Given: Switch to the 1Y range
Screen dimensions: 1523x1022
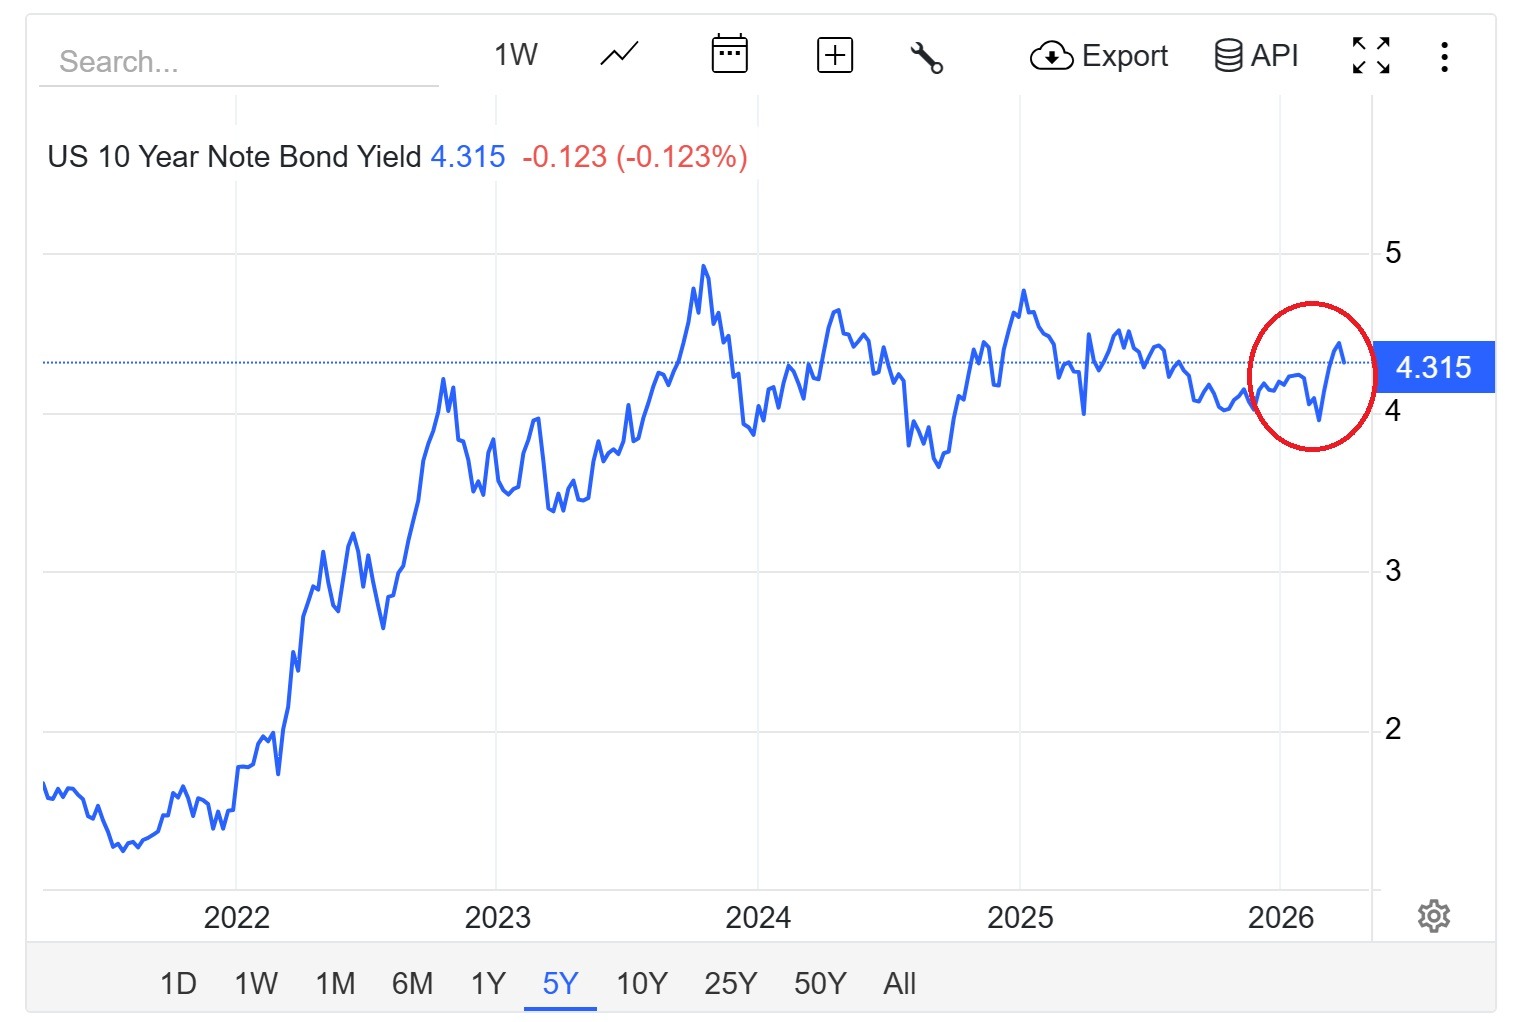Looking at the screenshot, I should tap(488, 984).
